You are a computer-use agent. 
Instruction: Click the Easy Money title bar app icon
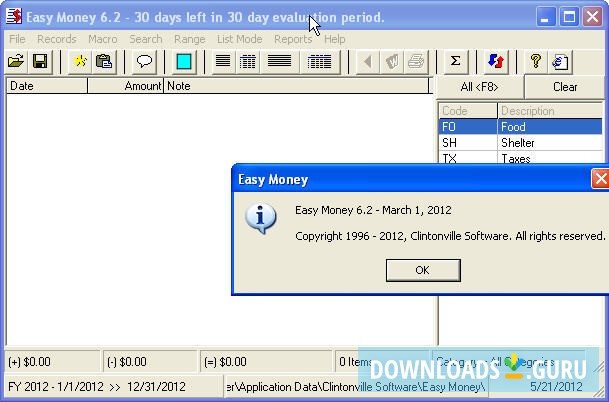click(x=14, y=17)
